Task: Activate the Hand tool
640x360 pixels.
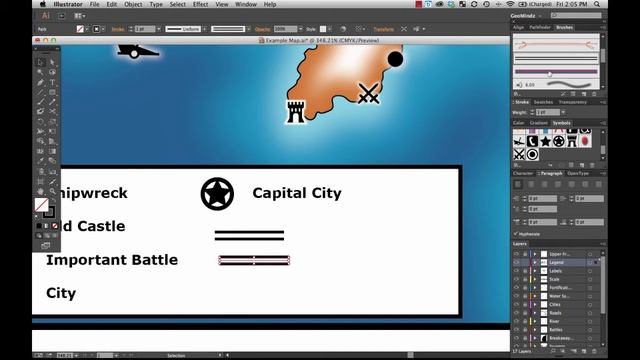Action: (x=40, y=191)
